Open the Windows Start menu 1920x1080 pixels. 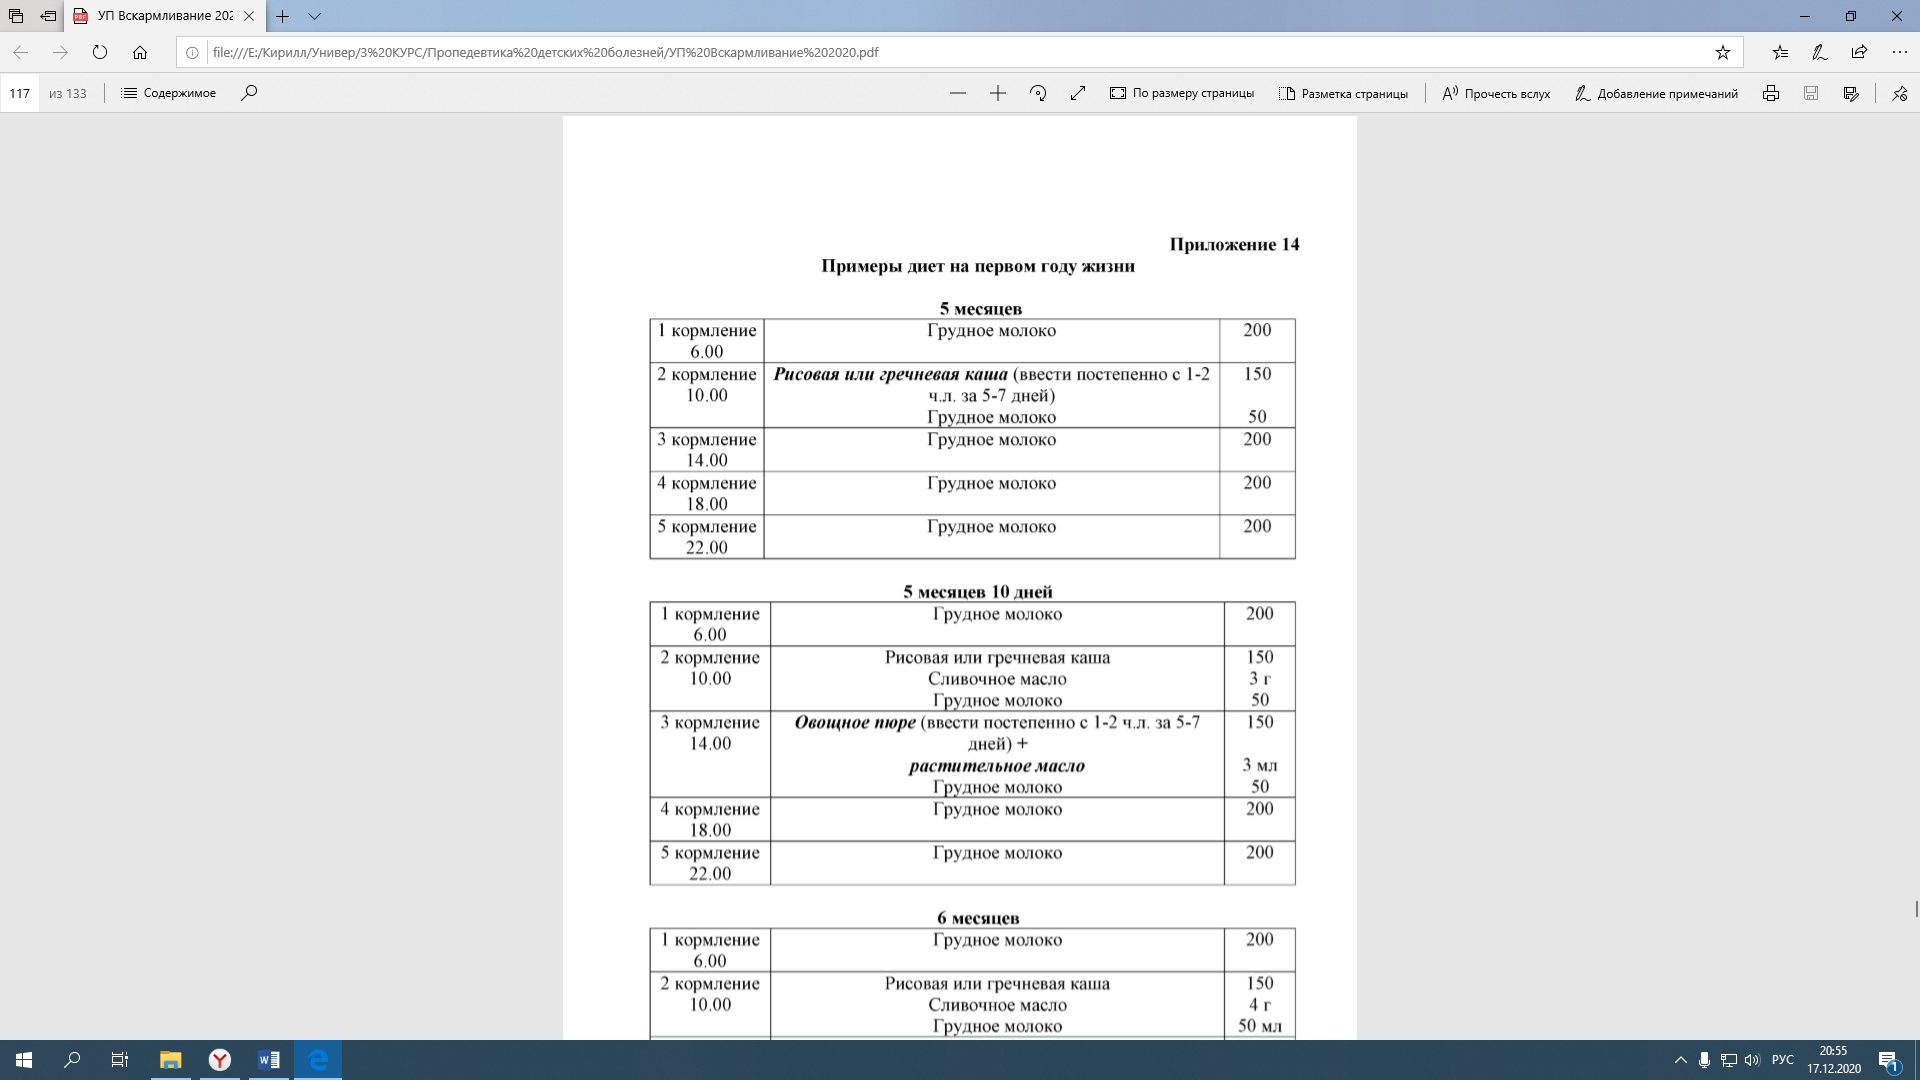pos(24,1060)
